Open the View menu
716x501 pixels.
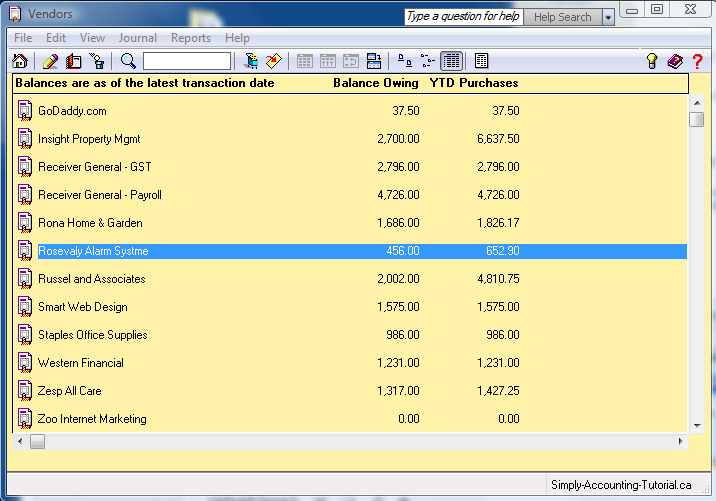pyautogui.click(x=92, y=38)
